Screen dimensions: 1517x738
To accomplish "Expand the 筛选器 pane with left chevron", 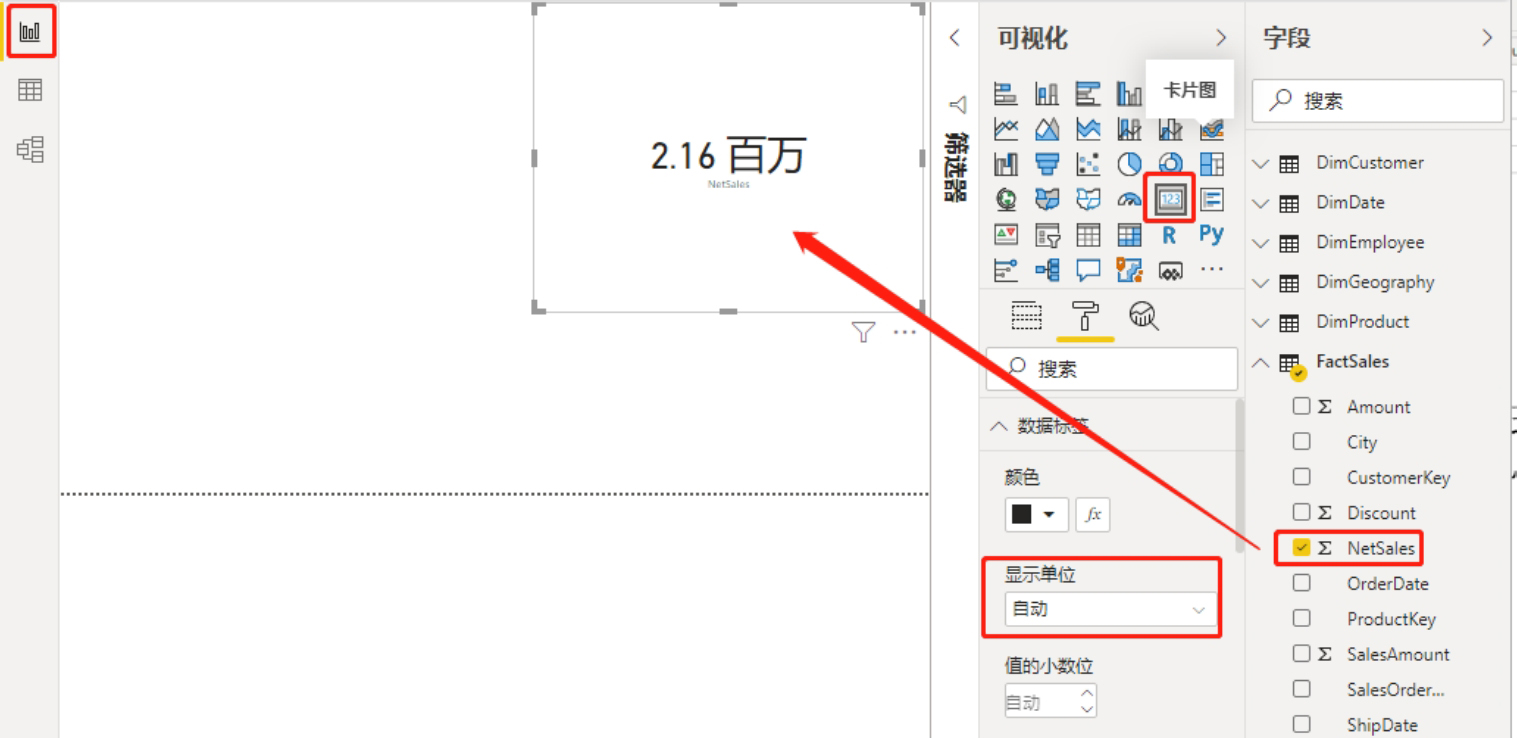I will (x=954, y=38).
